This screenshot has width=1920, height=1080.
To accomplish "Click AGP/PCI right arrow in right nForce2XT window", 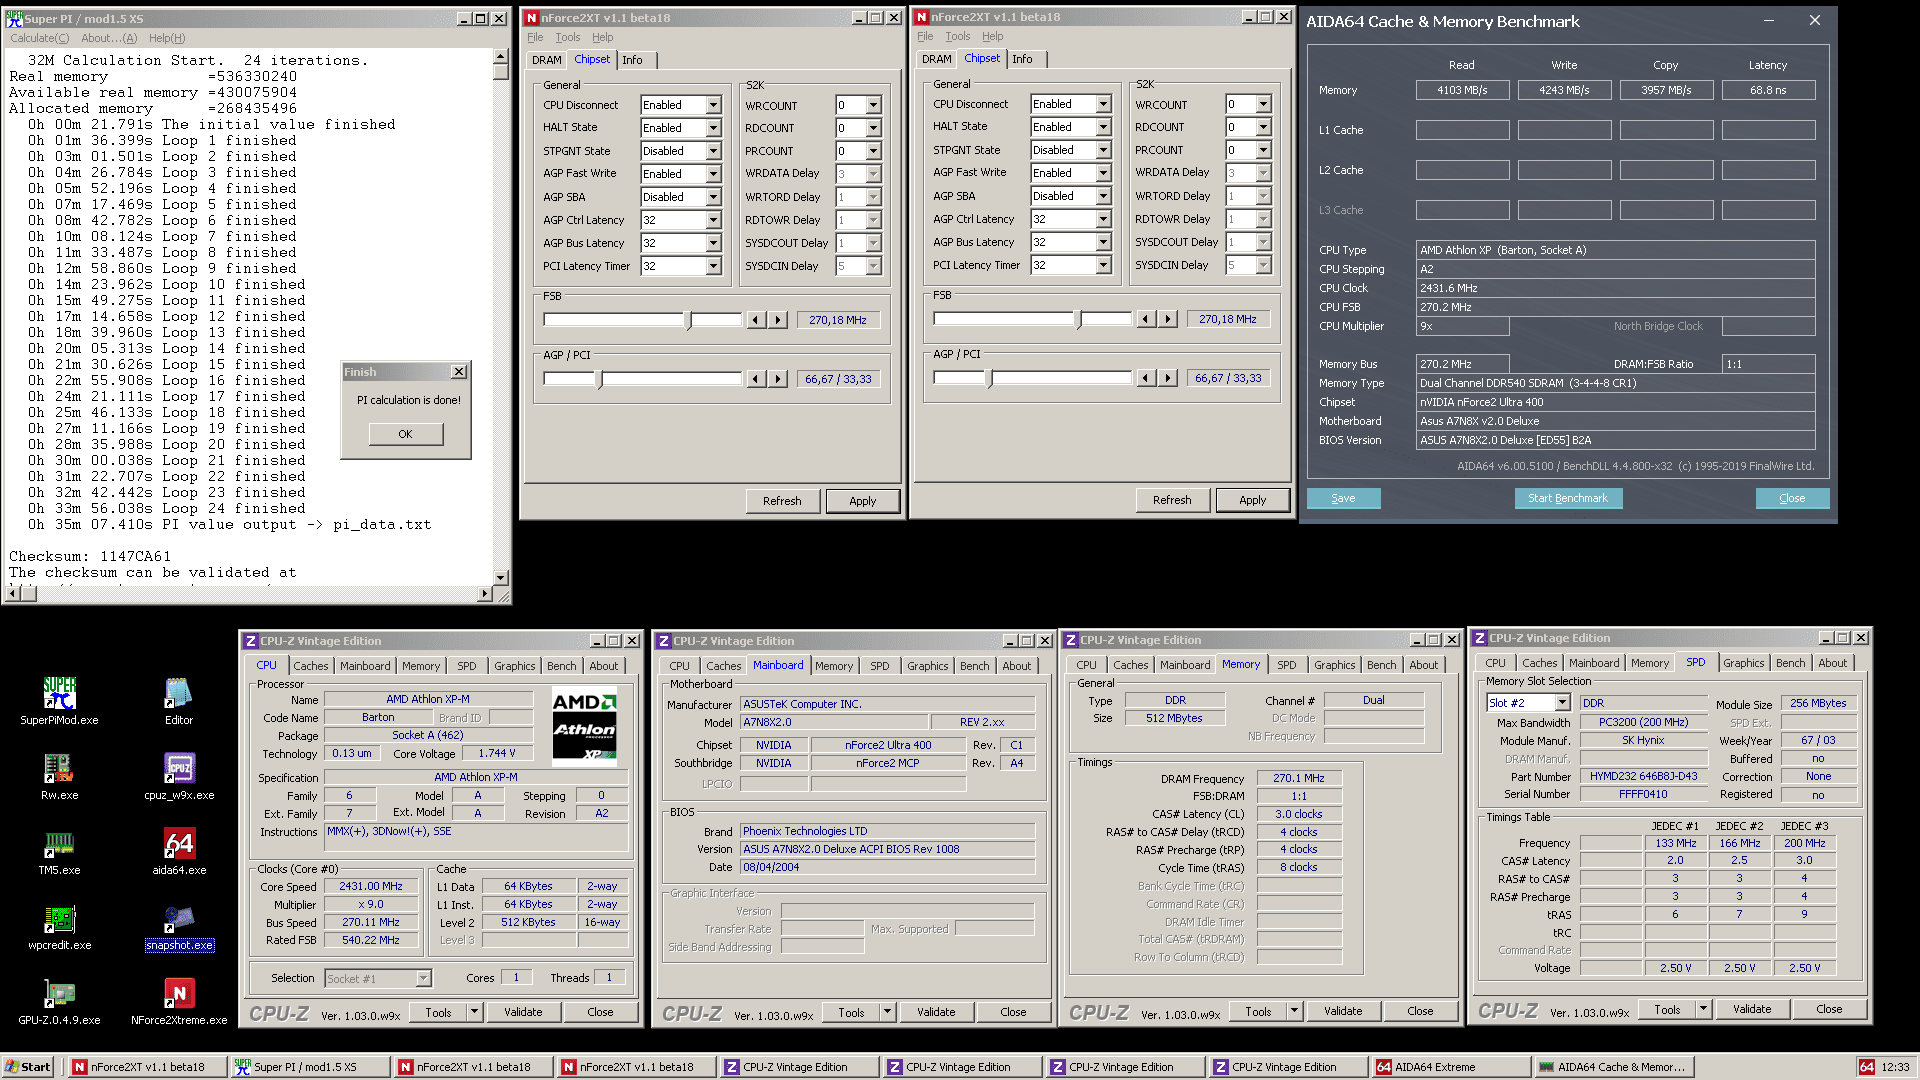I will (x=1167, y=378).
